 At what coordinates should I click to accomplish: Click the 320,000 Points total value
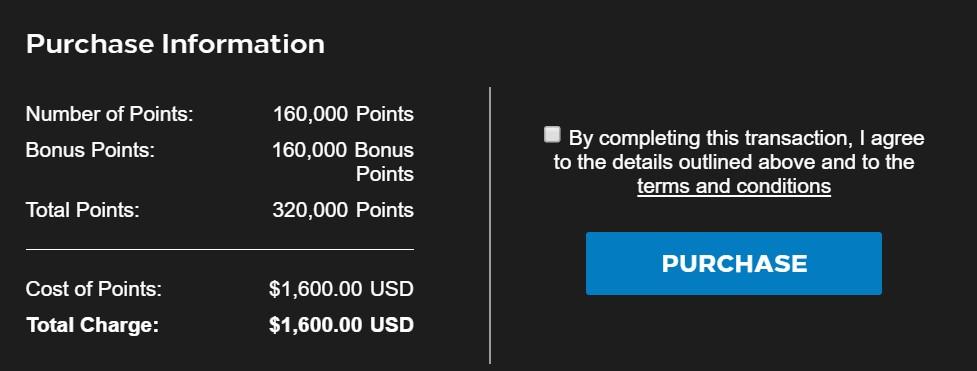pyautogui.click(x=343, y=210)
